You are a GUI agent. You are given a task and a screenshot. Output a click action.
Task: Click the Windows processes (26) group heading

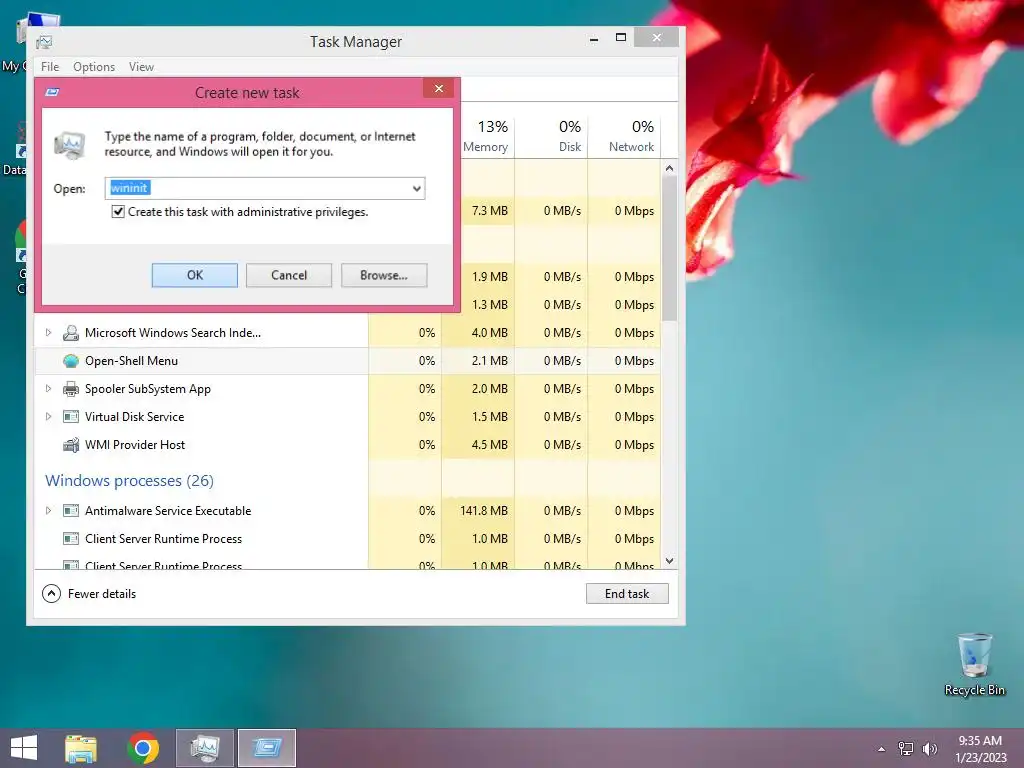coord(129,481)
